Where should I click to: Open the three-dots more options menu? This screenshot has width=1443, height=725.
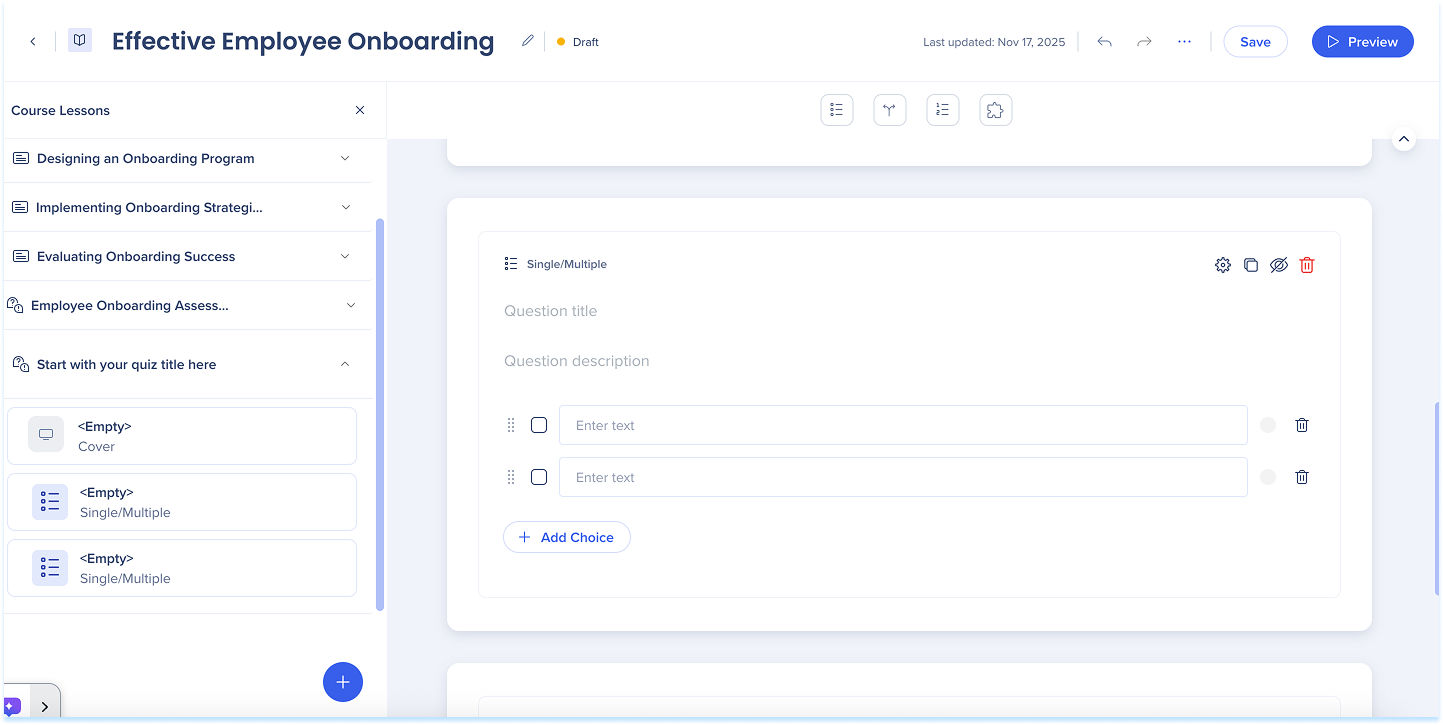(x=1184, y=42)
